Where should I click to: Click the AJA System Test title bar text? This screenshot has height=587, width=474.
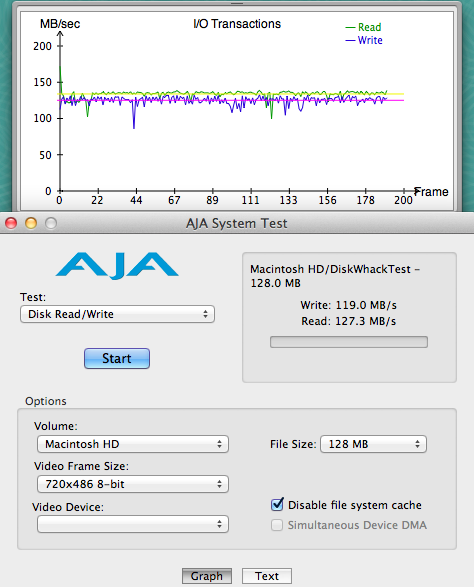237,223
